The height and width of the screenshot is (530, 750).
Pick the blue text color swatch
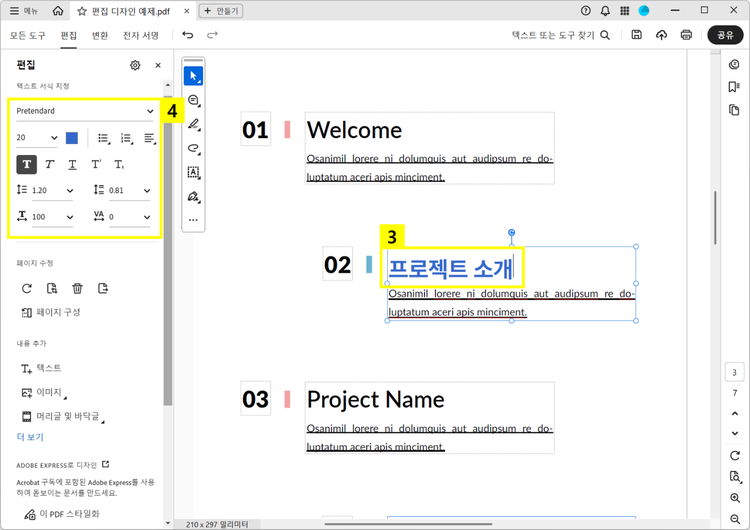[x=72, y=138]
